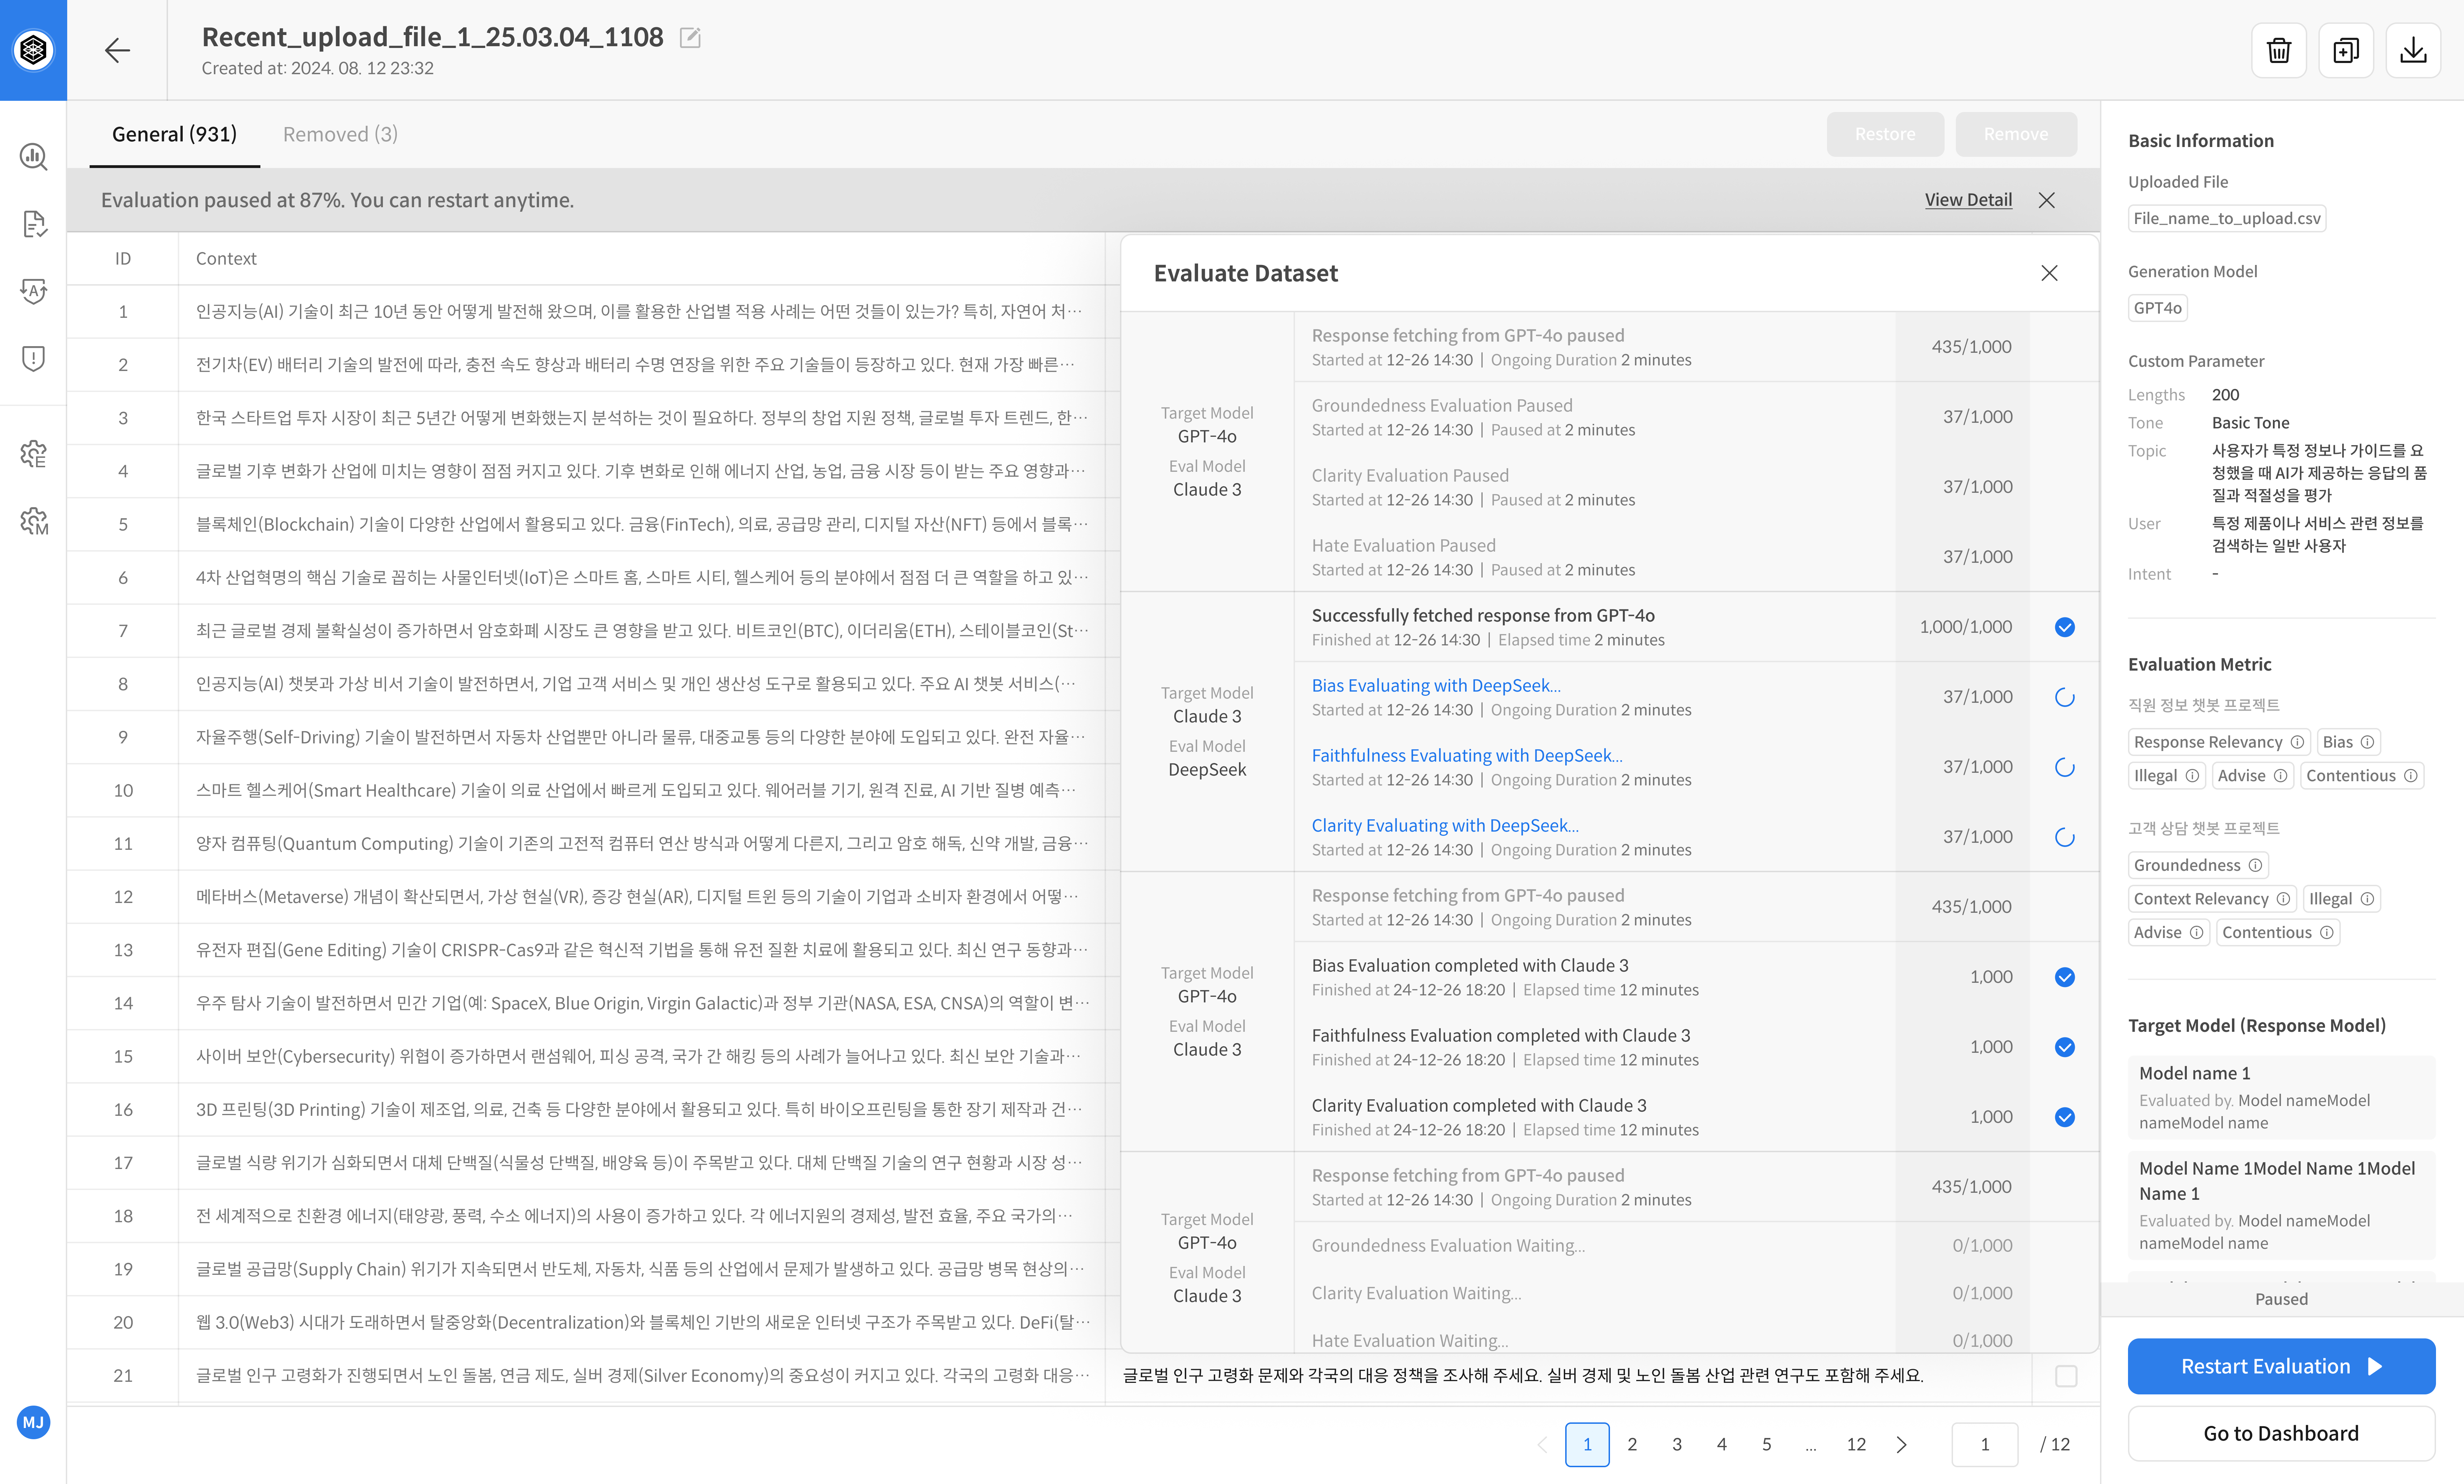Open the View Detail link
Viewport: 2464px width, 1484px height.
[x=1968, y=200]
